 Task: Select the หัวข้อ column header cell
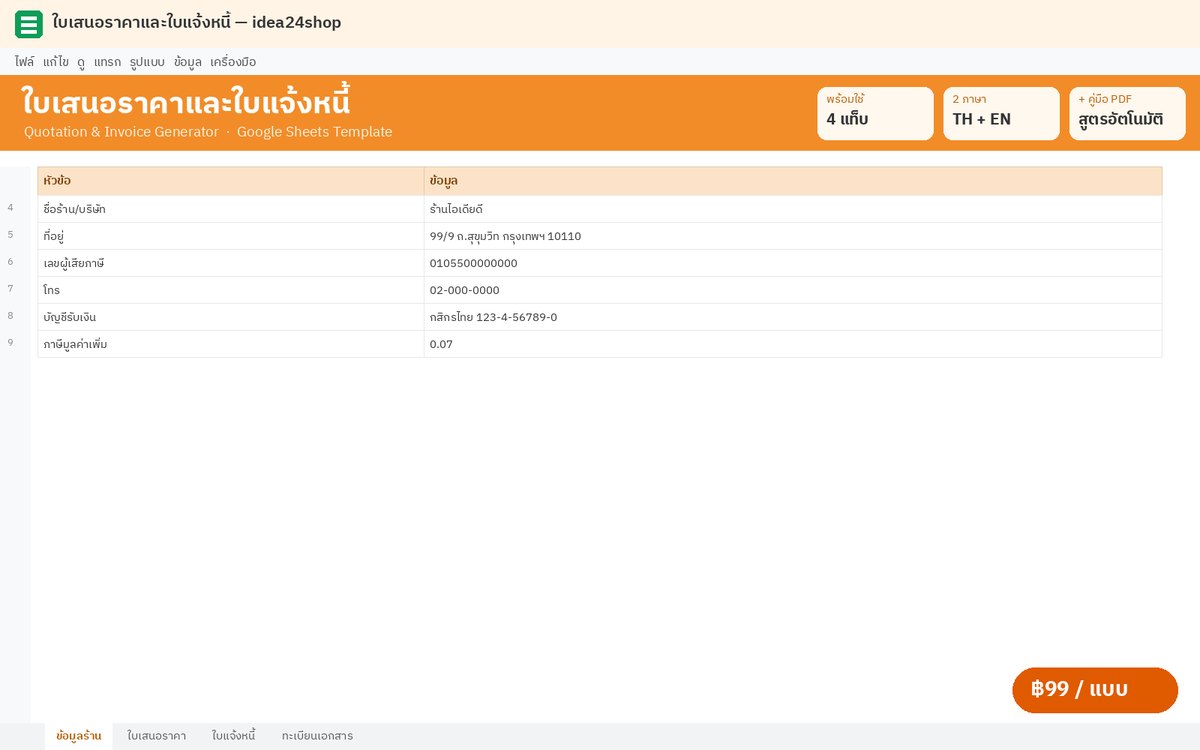click(231, 181)
